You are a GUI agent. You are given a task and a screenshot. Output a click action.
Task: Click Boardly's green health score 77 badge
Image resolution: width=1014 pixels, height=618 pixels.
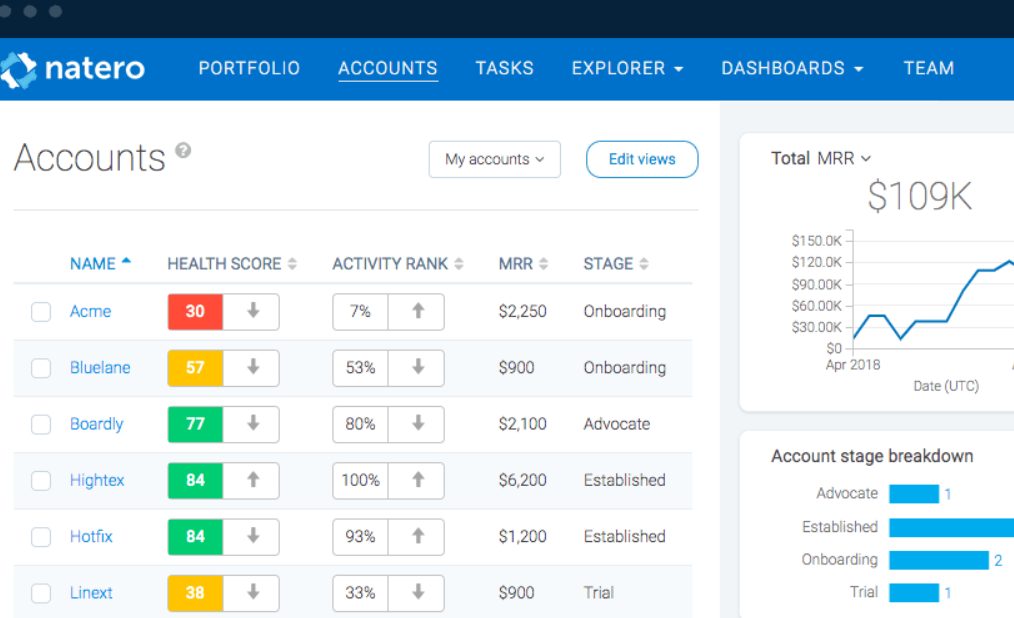195,424
